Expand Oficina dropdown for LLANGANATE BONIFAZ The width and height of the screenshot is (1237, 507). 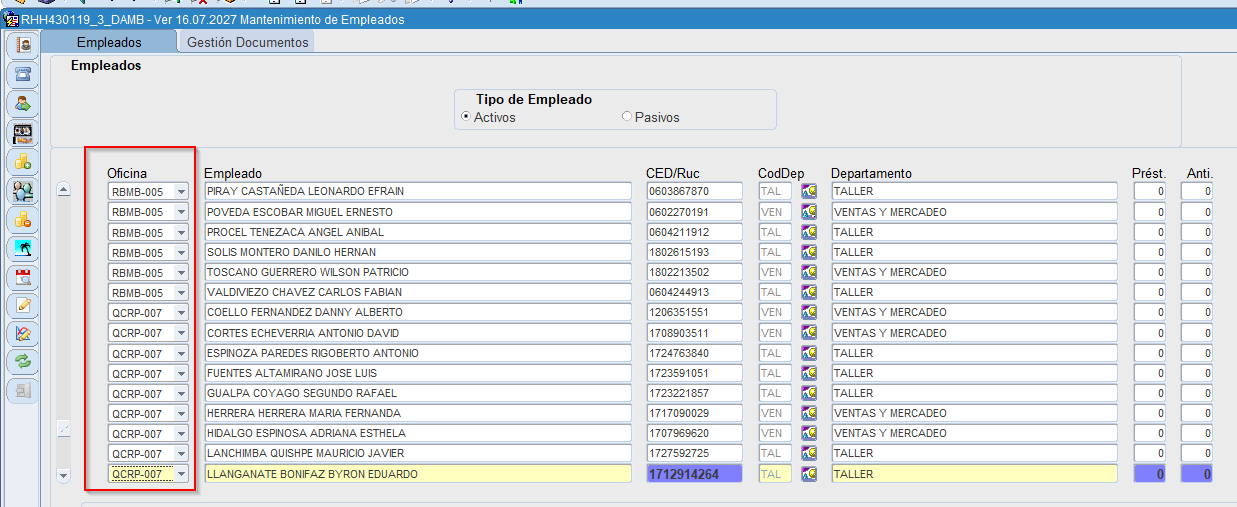coord(181,474)
